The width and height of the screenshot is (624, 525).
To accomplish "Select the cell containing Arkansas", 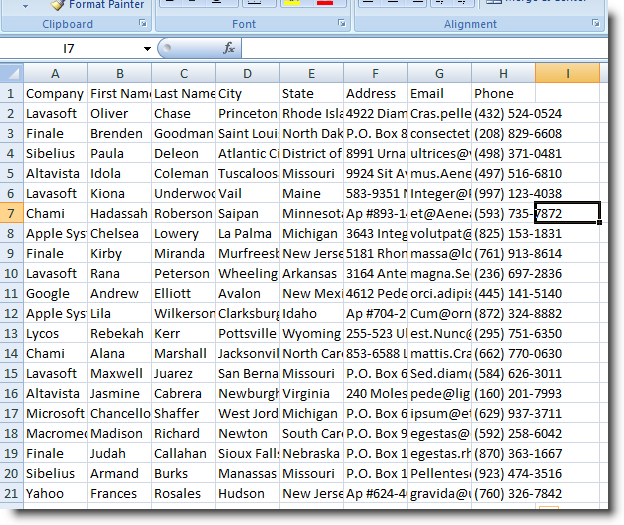I will 312,273.
